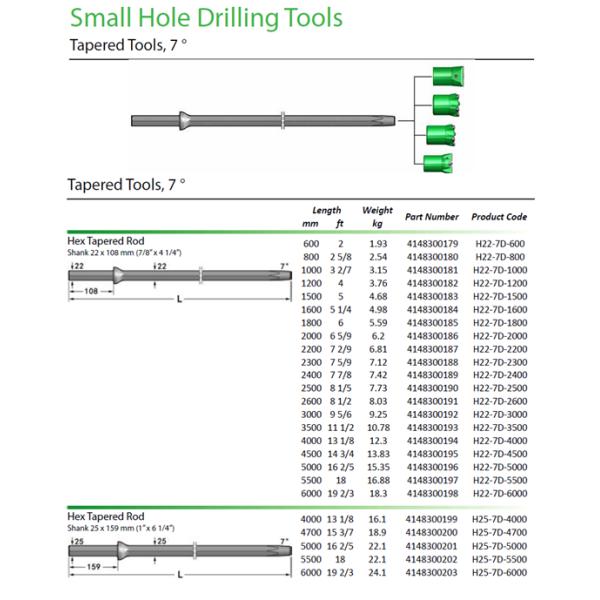Click the 'Product Code' column header
Screen dimensions: 600x600
coord(499,216)
